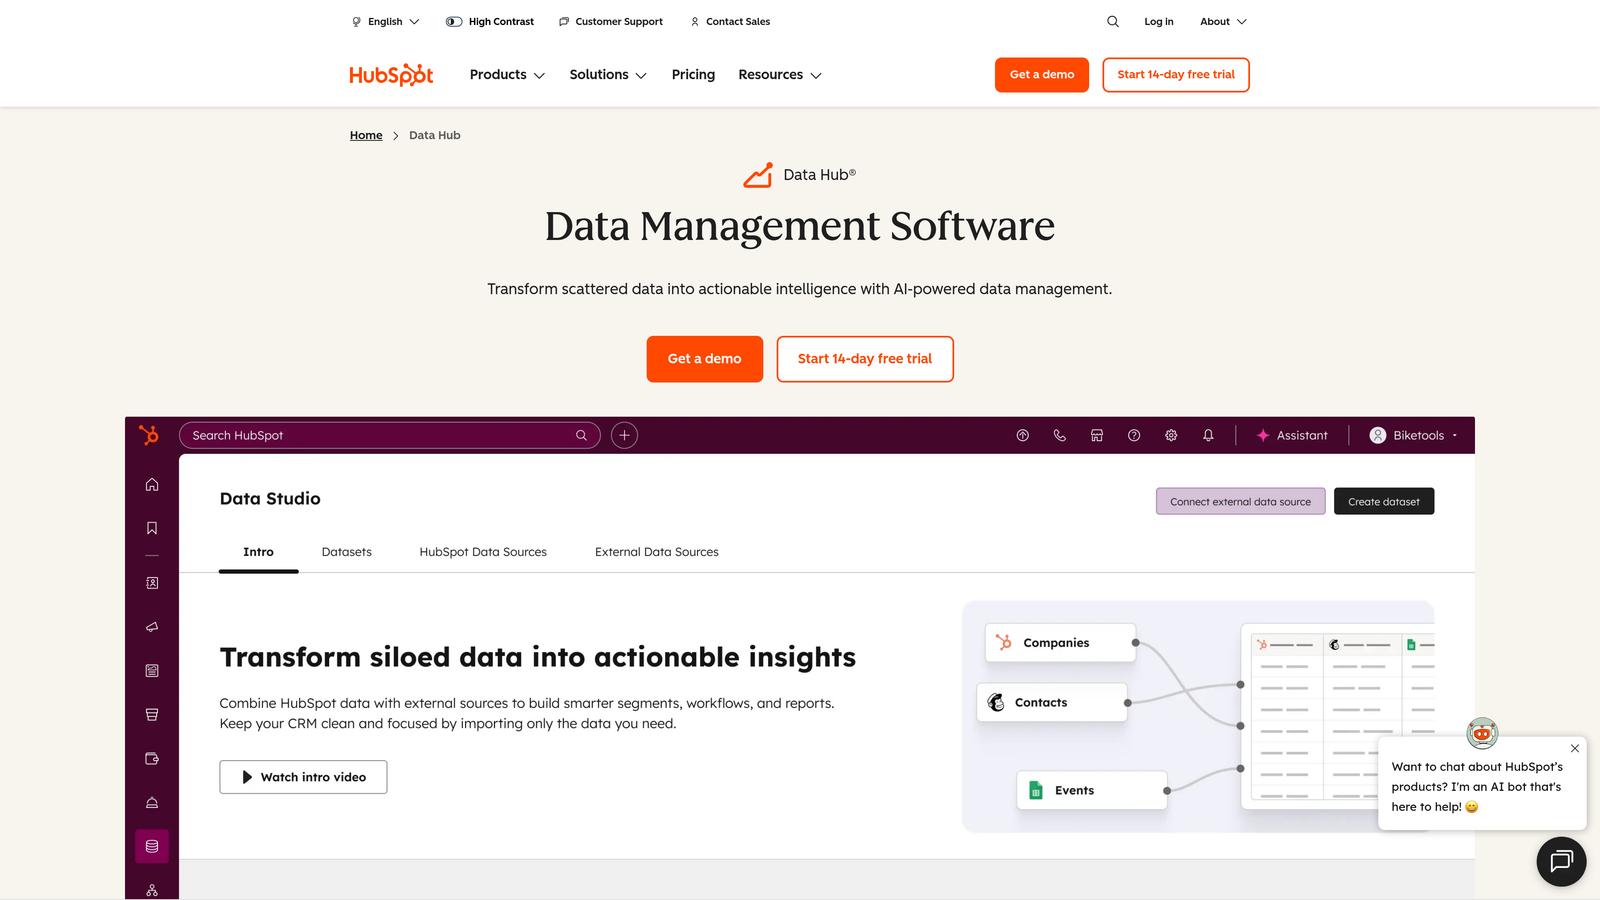Image resolution: width=1600 pixels, height=900 pixels.
Task: Select the phone call icon in the top bar
Action: 1060,435
